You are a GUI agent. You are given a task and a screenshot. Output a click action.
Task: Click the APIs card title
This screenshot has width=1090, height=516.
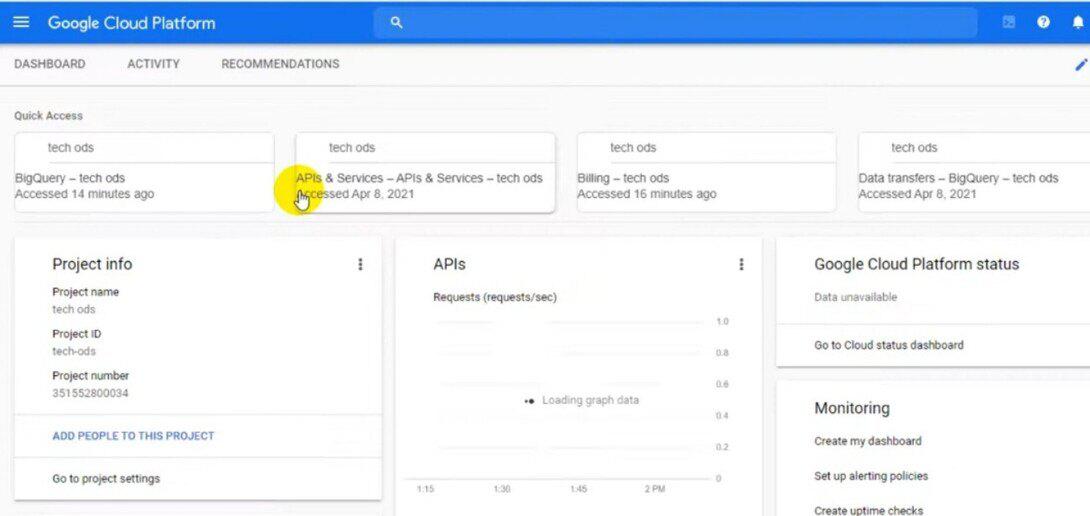(x=449, y=264)
